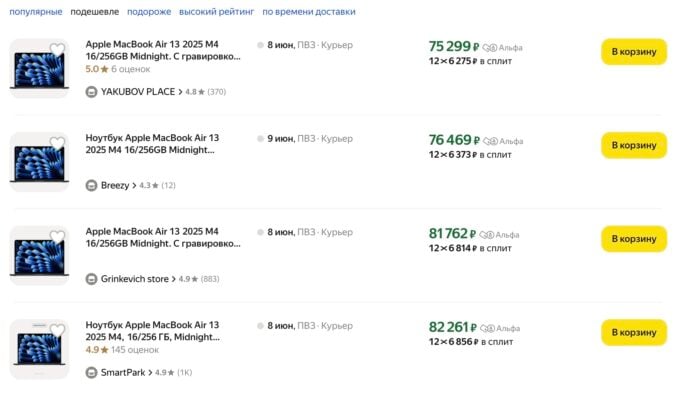Open the Breezy MacBook product thumbnail
680x393 pixels.
coord(39,162)
